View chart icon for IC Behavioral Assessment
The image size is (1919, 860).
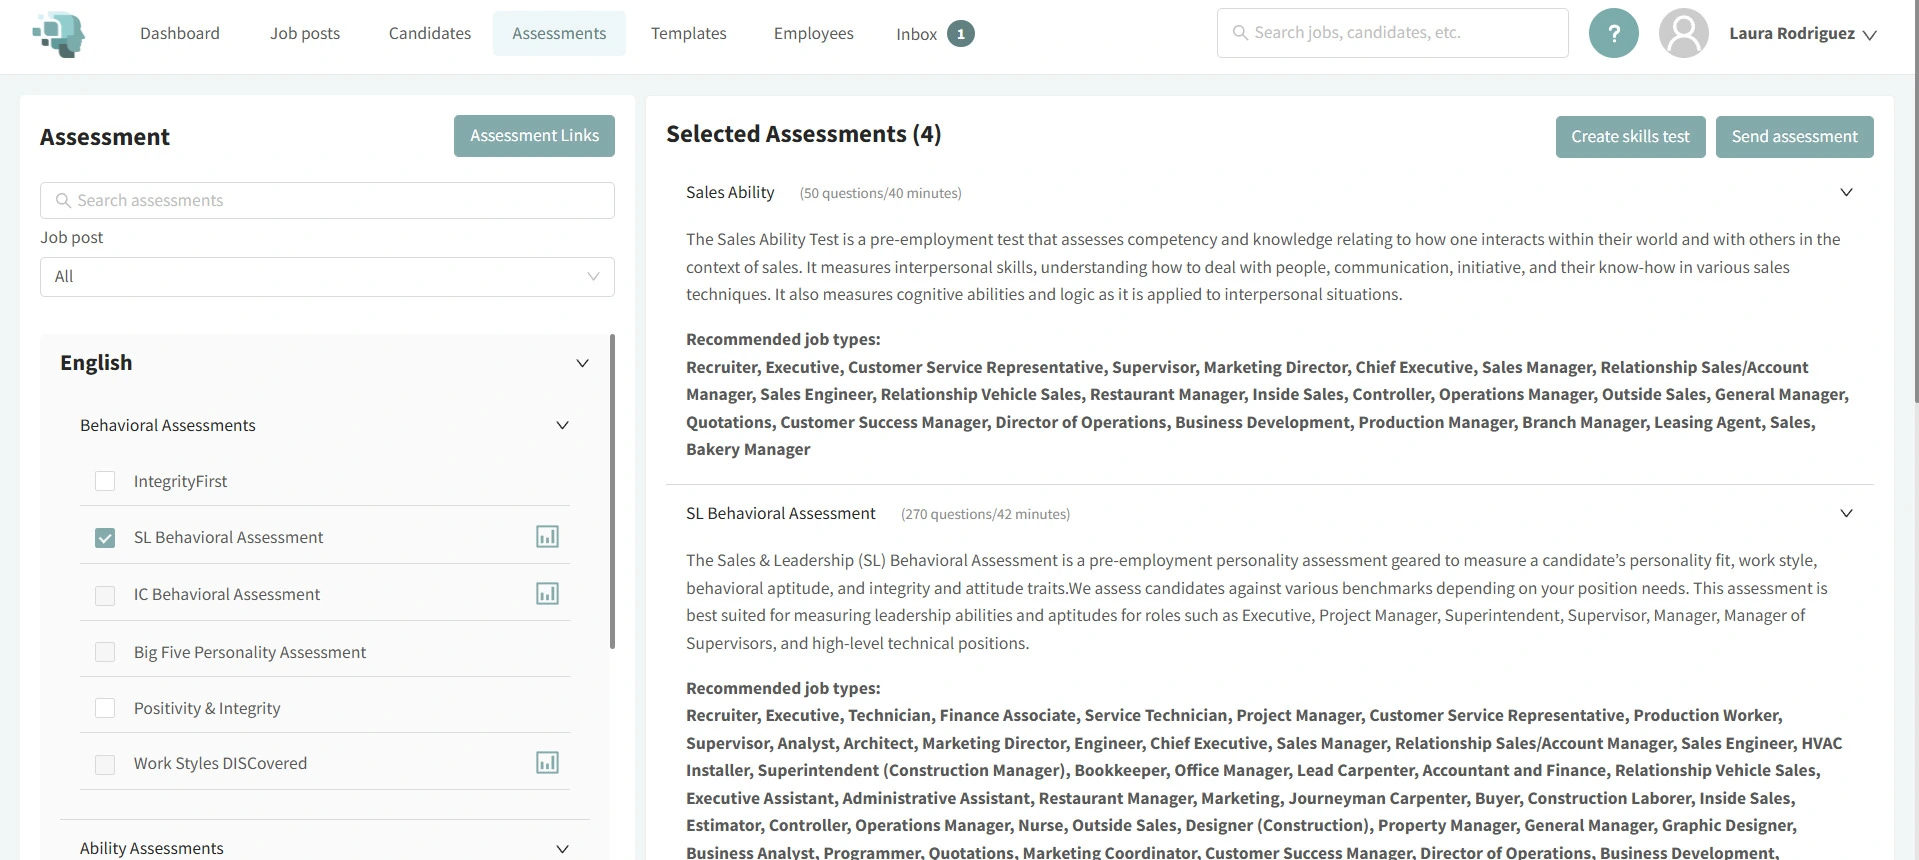click(x=547, y=594)
